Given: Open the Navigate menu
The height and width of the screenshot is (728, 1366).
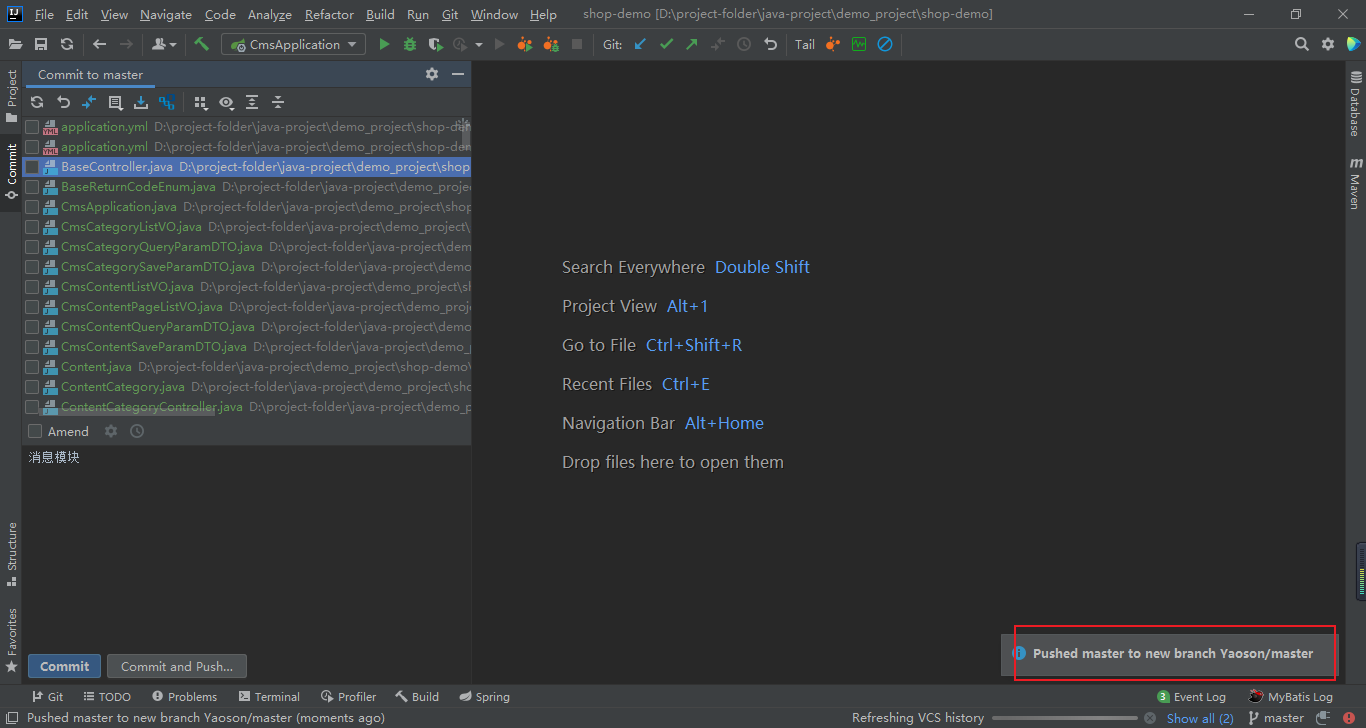Looking at the screenshot, I should point(166,15).
